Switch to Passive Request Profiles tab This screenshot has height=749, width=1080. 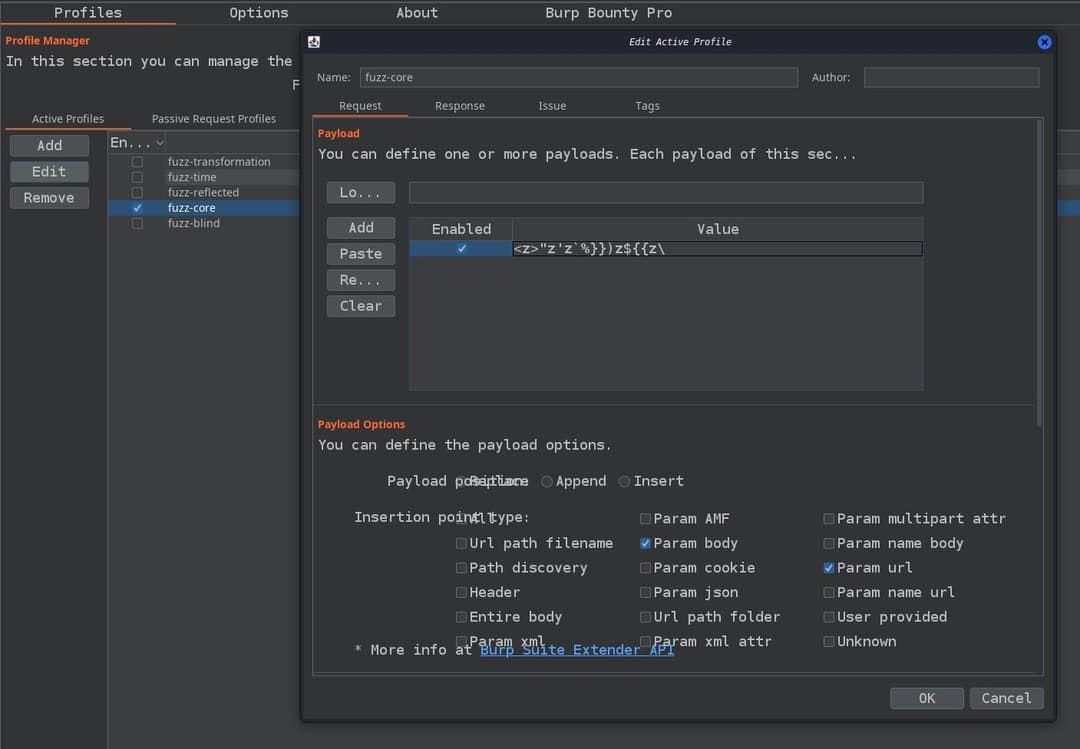(214, 119)
